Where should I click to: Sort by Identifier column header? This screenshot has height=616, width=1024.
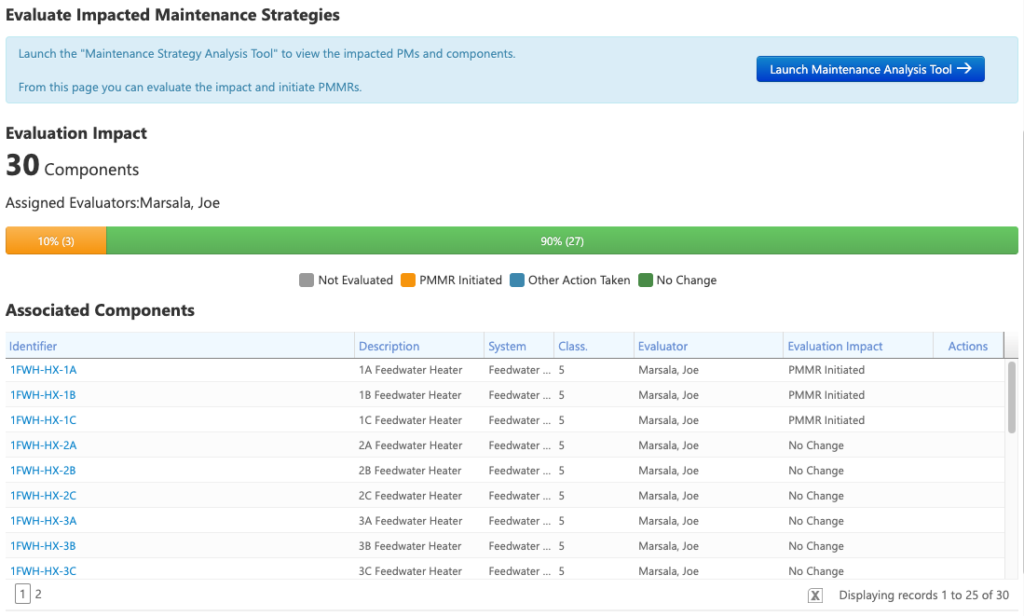(35, 346)
